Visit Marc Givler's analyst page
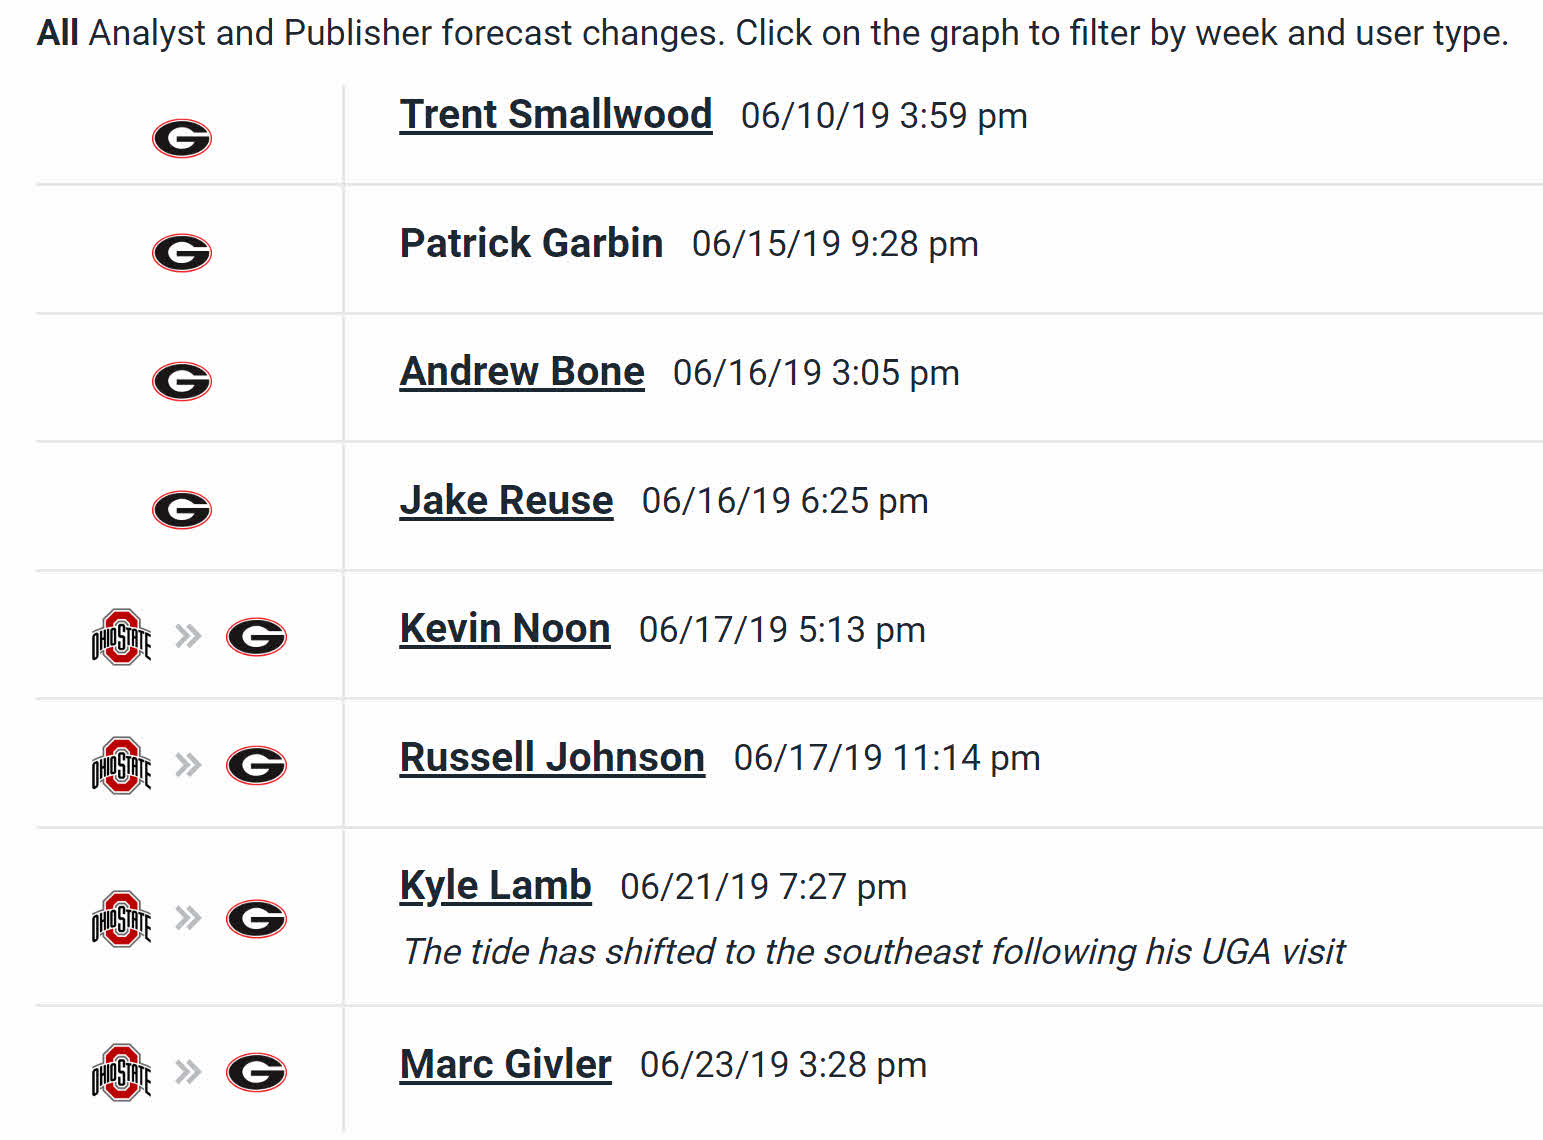1543x1140 pixels. point(506,1064)
